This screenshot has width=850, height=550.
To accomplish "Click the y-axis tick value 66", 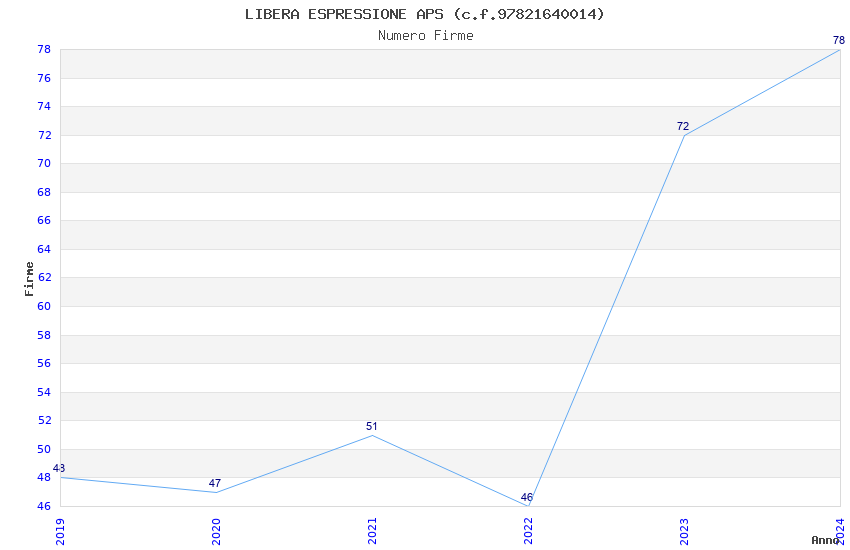I will tap(44, 220).
